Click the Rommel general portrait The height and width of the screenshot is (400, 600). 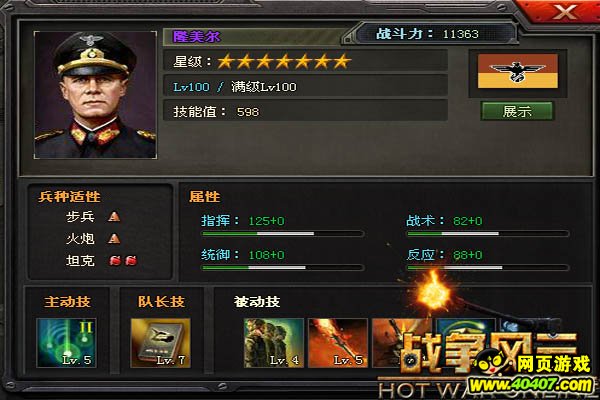click(95, 95)
